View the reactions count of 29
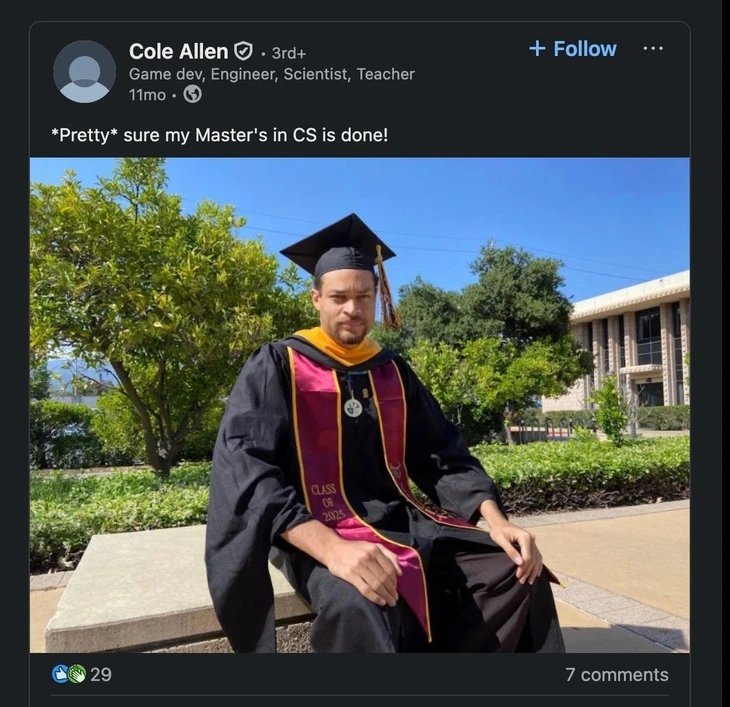 101,674
